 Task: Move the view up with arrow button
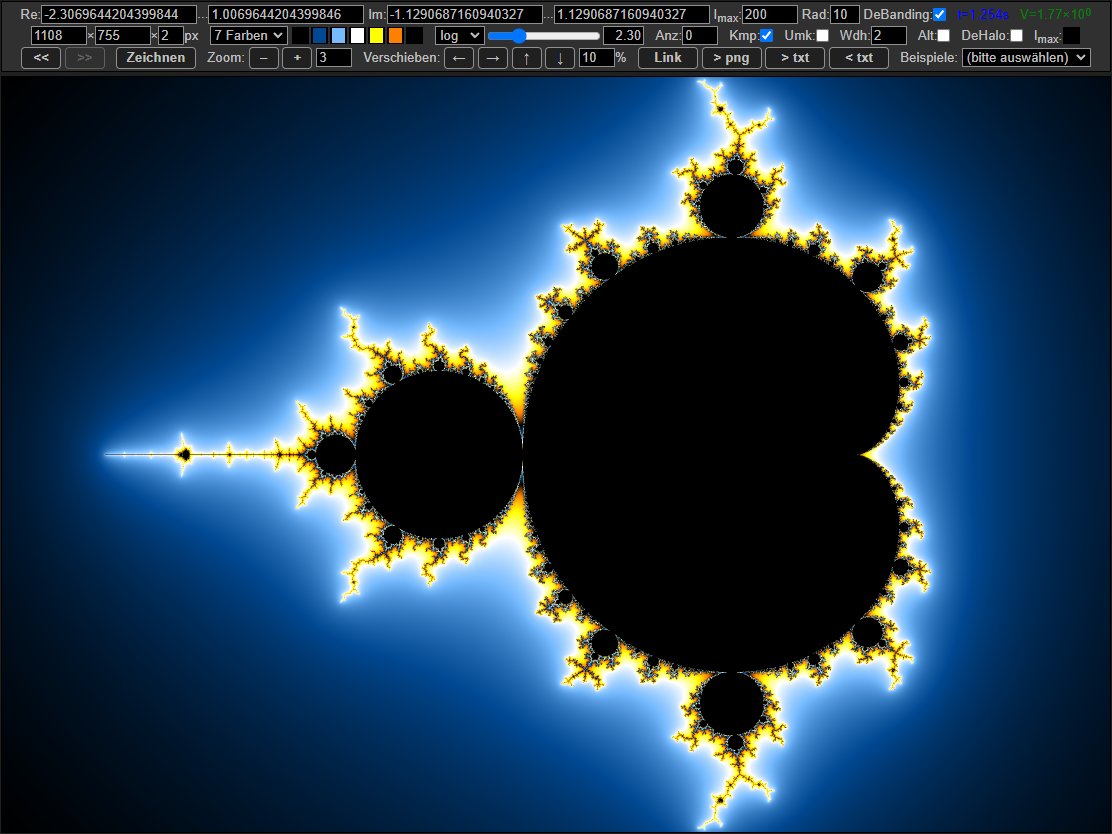(x=526, y=58)
